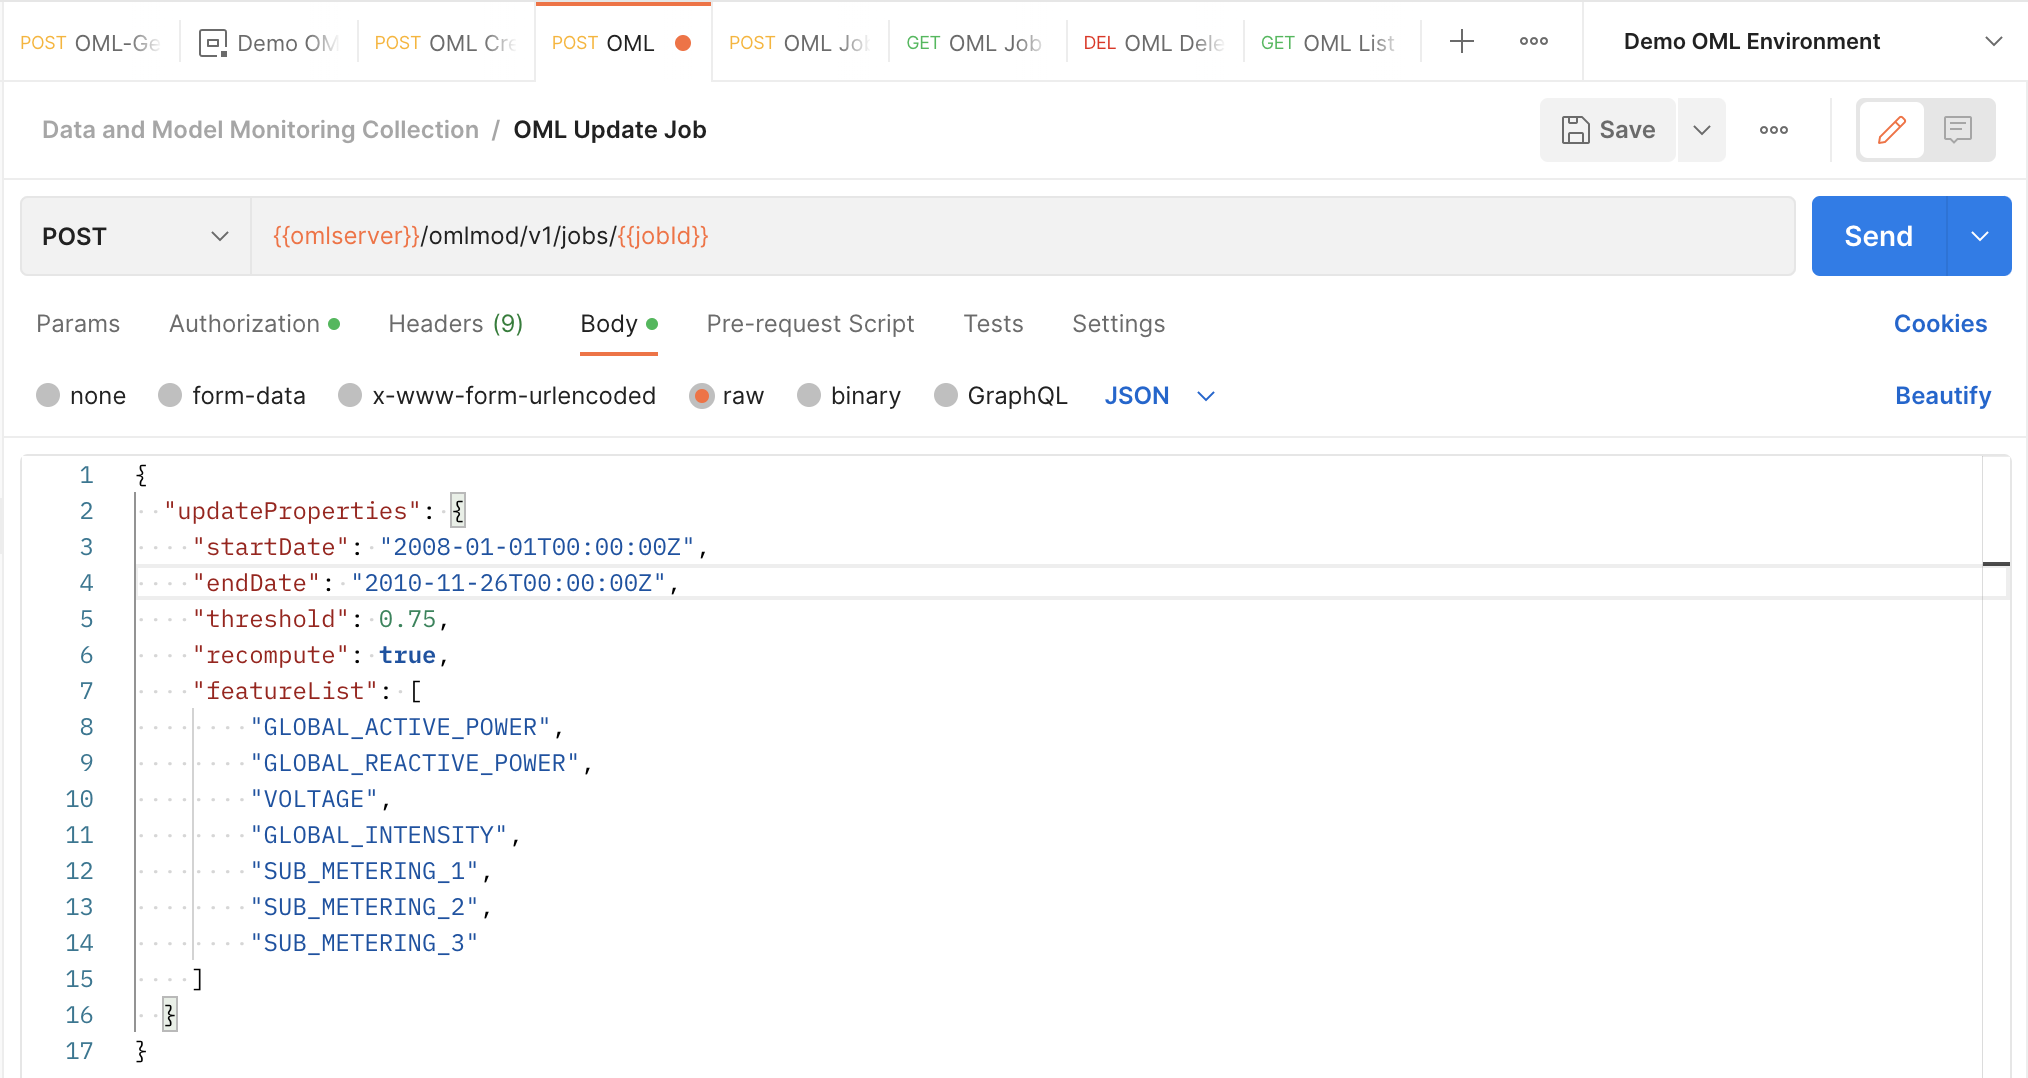
Task: Click the new tab plus icon
Action: [x=1461, y=42]
